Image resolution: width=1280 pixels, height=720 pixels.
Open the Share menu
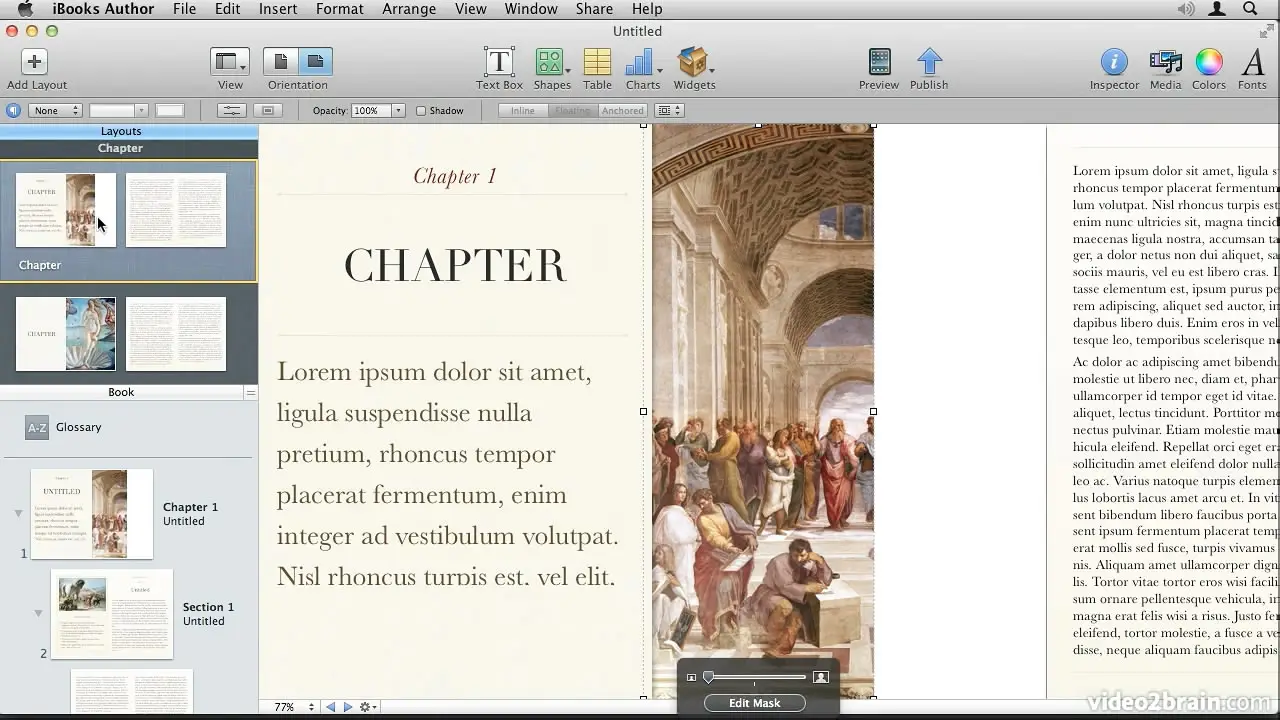(594, 9)
